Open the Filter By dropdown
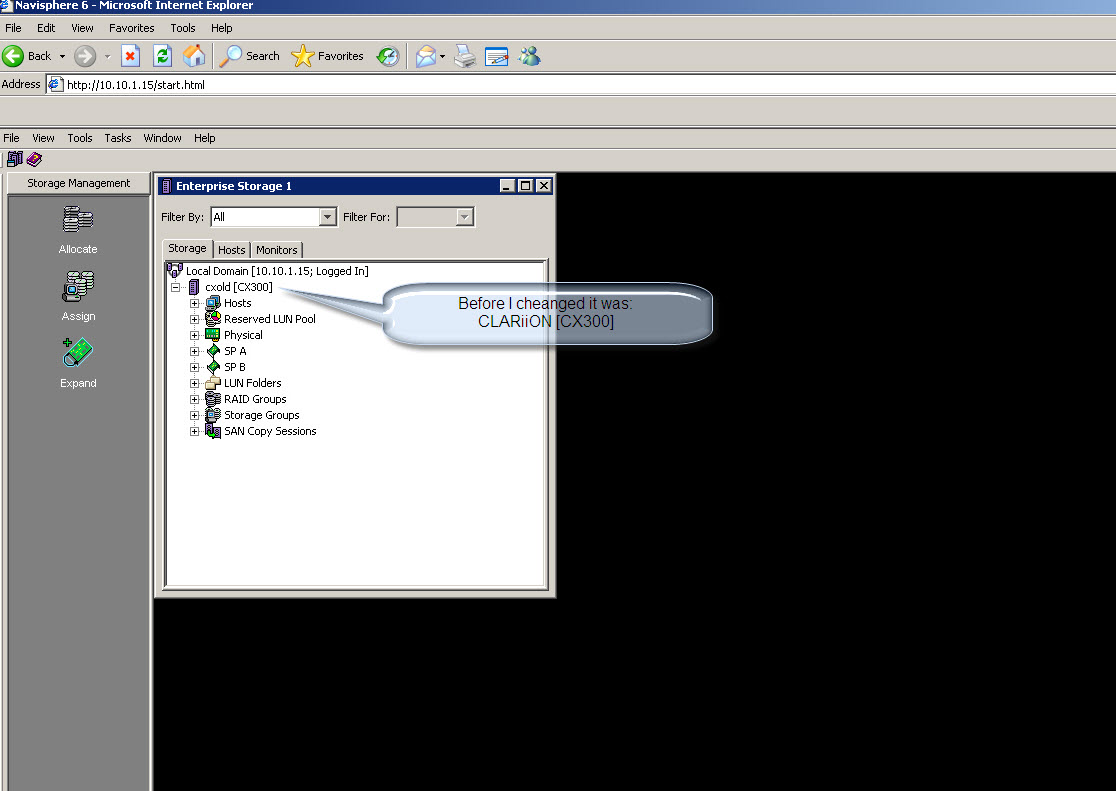This screenshot has width=1116, height=791. click(x=327, y=217)
